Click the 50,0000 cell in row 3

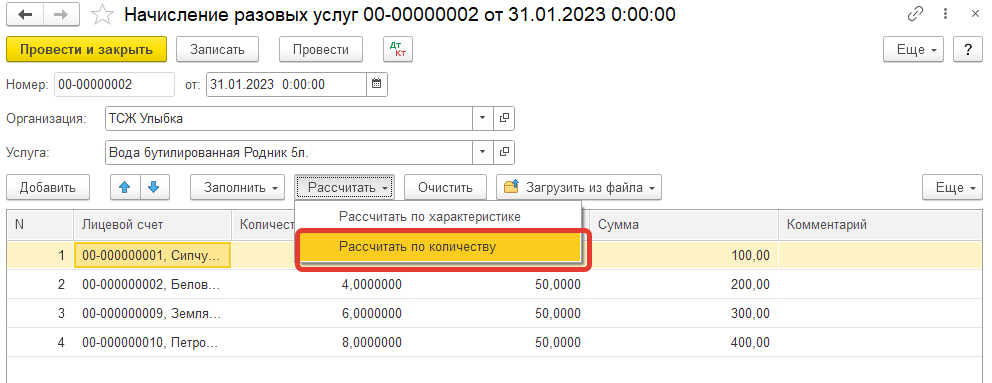[500, 313]
